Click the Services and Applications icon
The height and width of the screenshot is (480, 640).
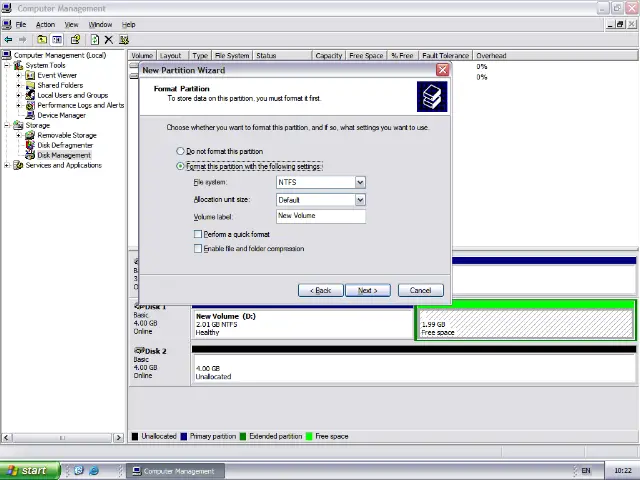click(x=18, y=165)
